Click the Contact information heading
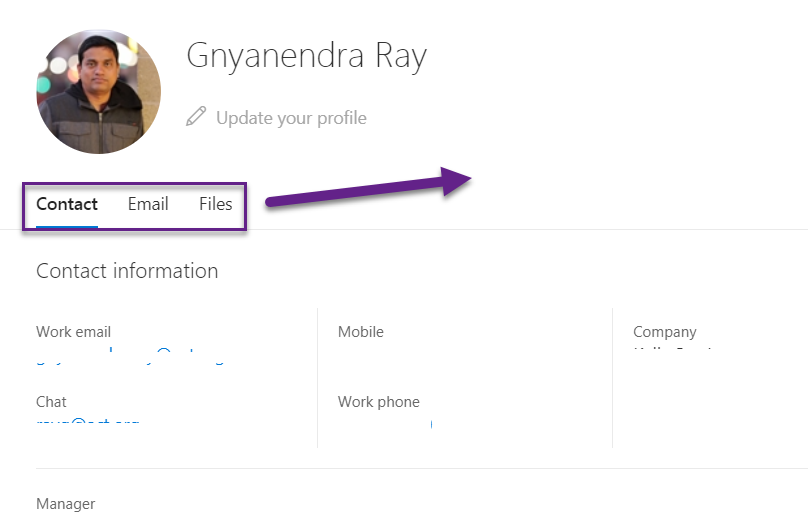This screenshot has height=518, width=808. click(127, 271)
